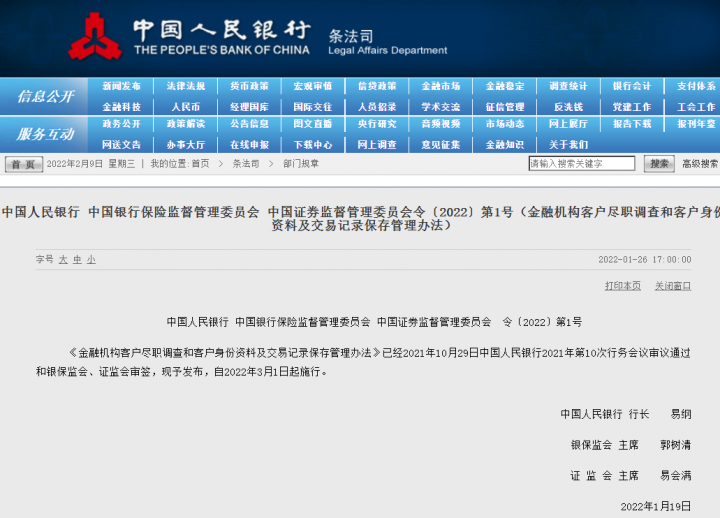Open the 办事大厅 page

coord(186,145)
